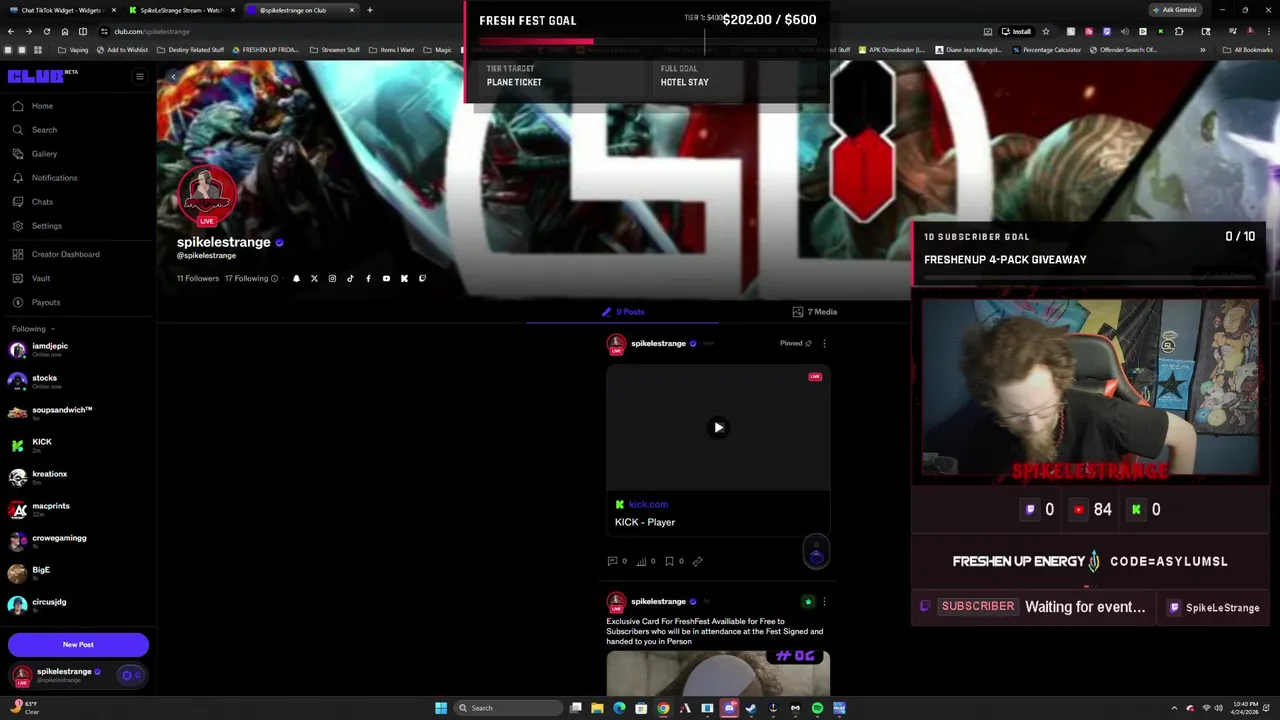Click token balance pill in sidebar footer

click(x=131, y=675)
